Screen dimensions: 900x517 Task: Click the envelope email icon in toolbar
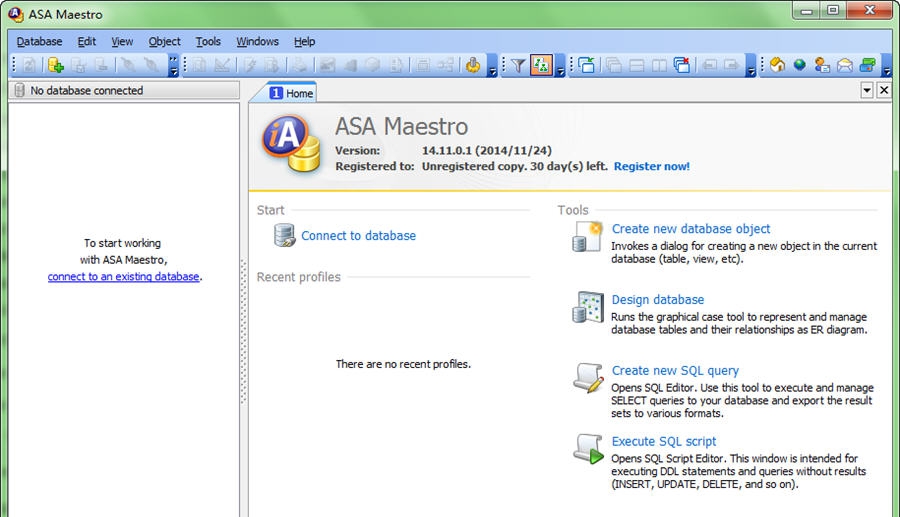point(844,66)
